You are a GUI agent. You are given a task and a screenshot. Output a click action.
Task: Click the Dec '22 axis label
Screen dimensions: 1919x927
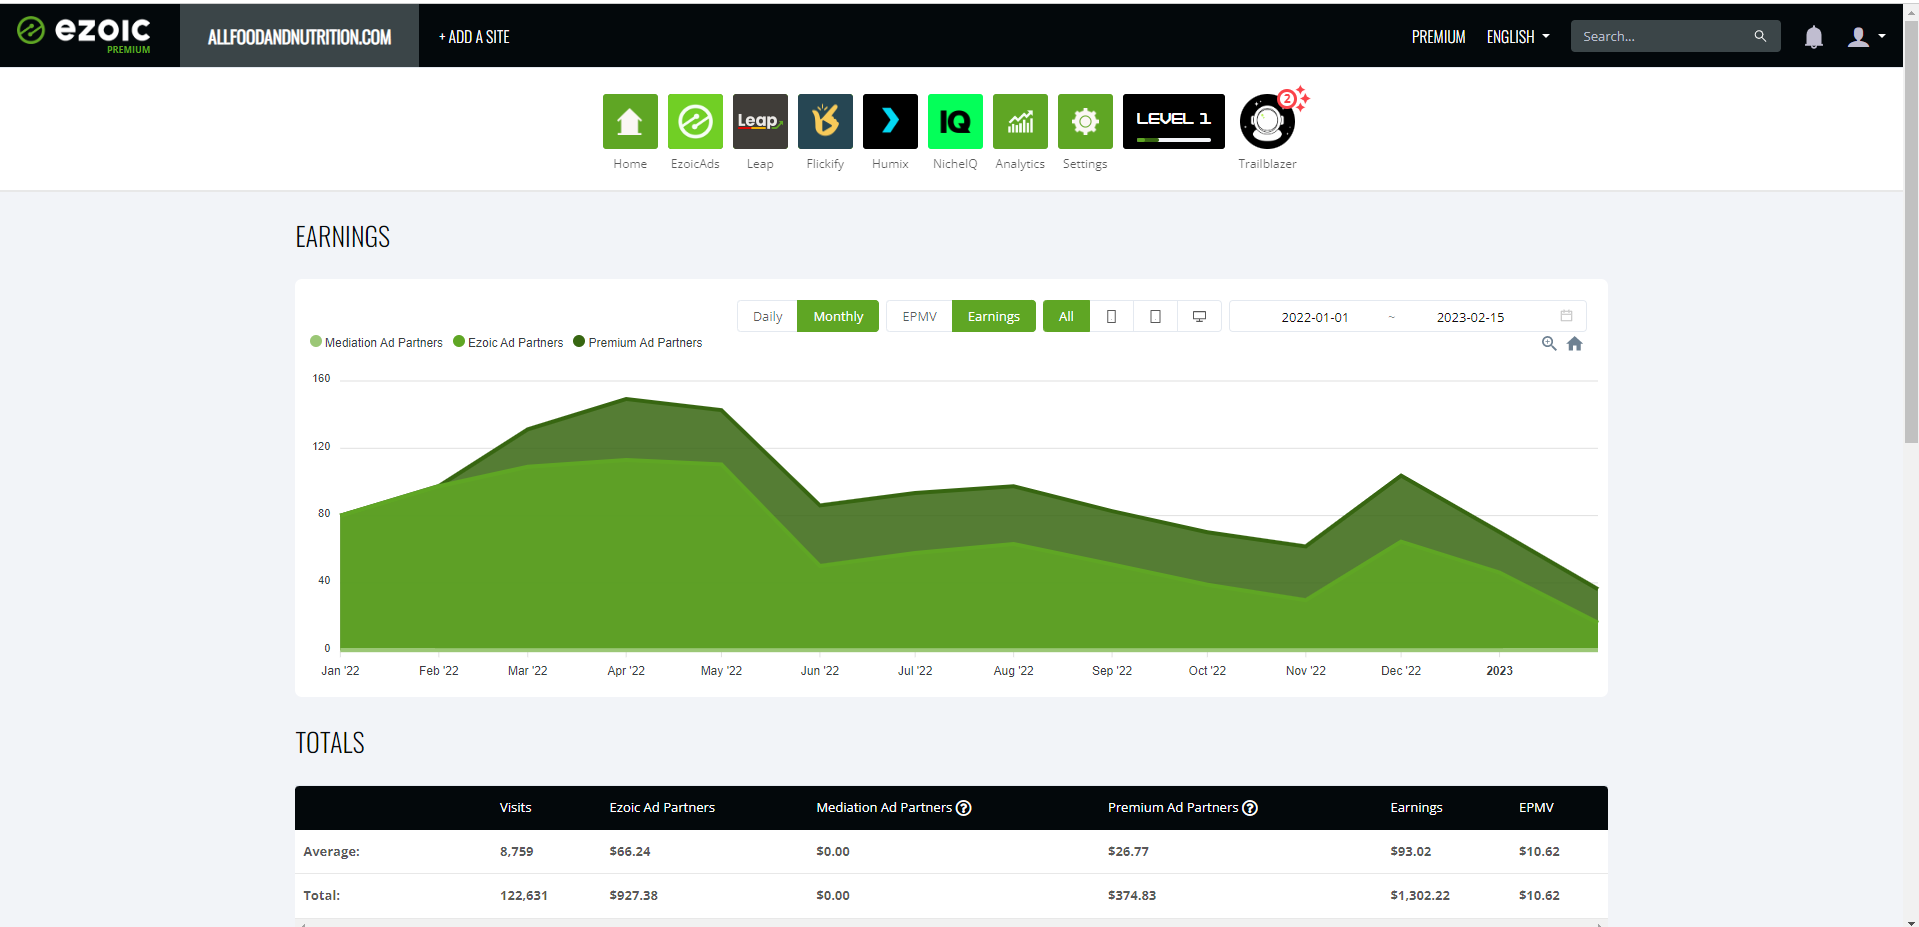coord(1400,670)
